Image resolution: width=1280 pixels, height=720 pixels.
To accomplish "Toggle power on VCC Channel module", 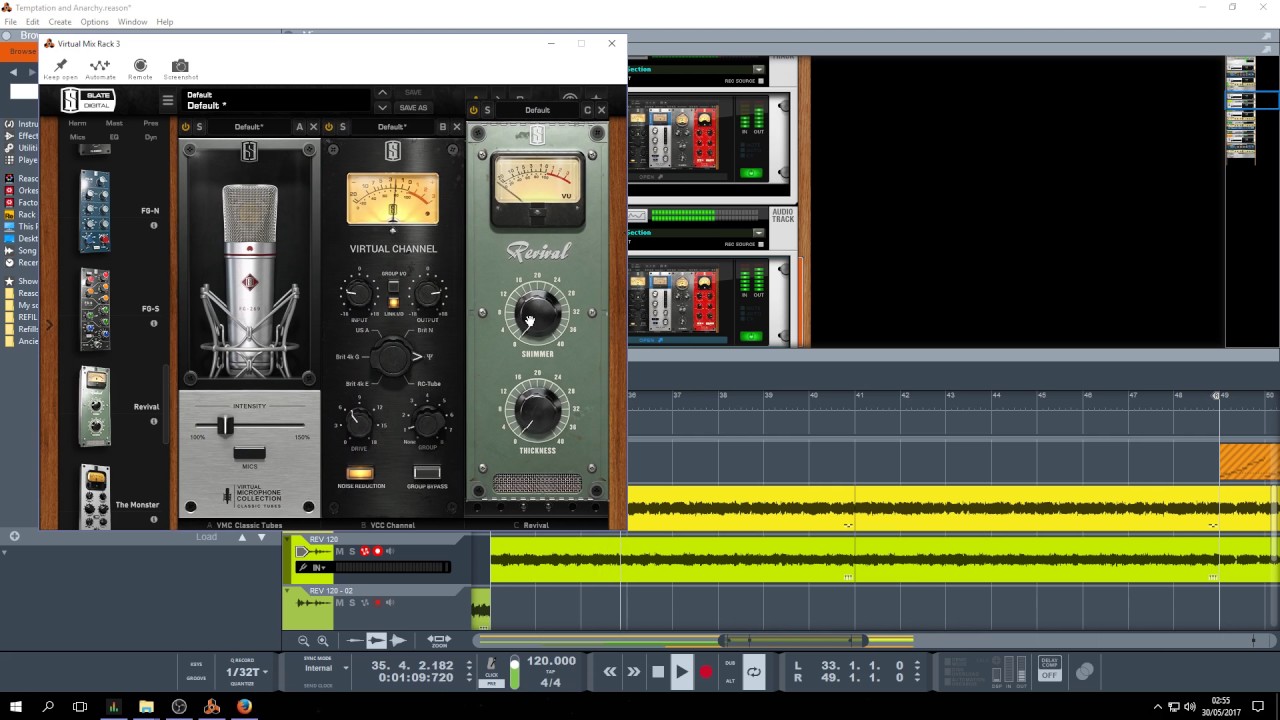I will [x=329, y=127].
